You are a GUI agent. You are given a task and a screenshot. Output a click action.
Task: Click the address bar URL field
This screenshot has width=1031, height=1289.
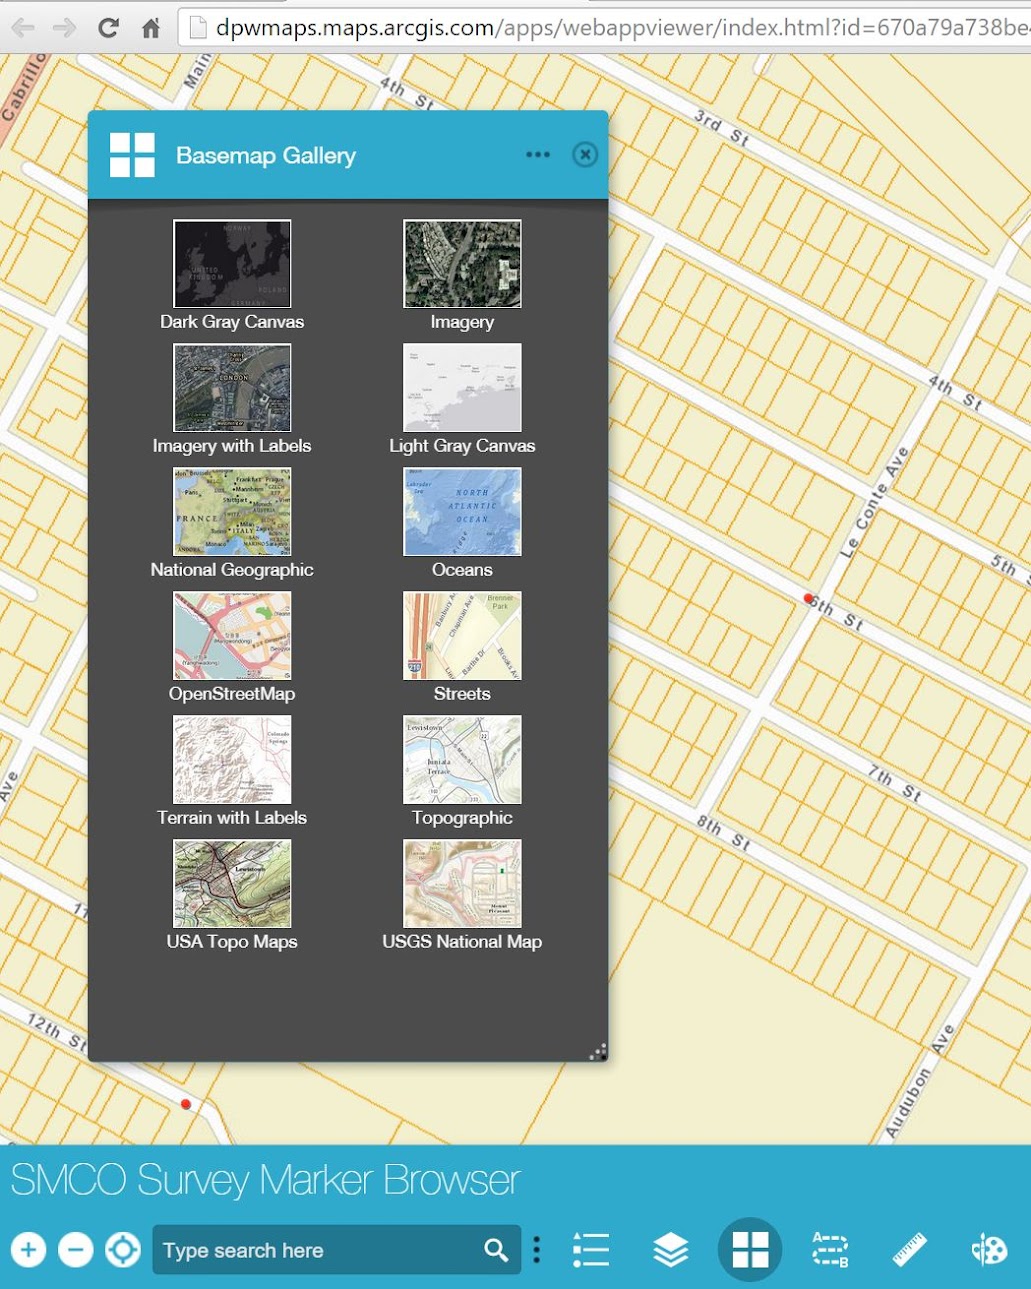(605, 28)
